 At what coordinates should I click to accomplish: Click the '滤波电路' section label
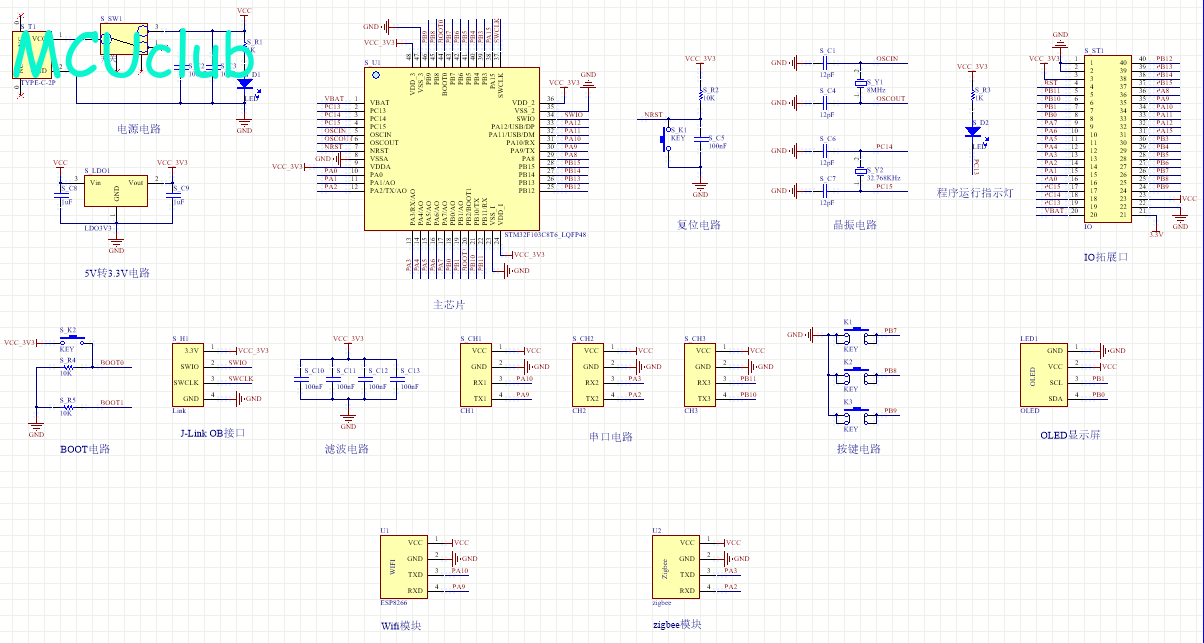click(x=347, y=449)
